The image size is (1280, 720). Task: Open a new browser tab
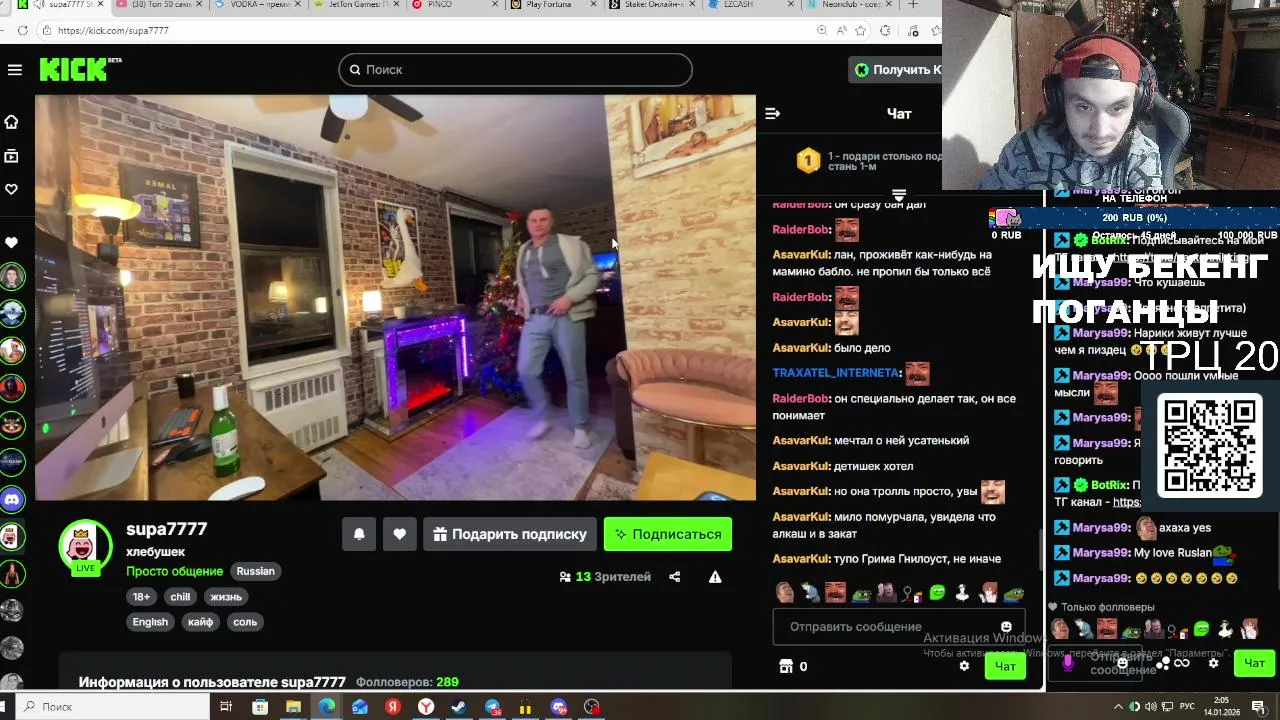tap(912, 5)
